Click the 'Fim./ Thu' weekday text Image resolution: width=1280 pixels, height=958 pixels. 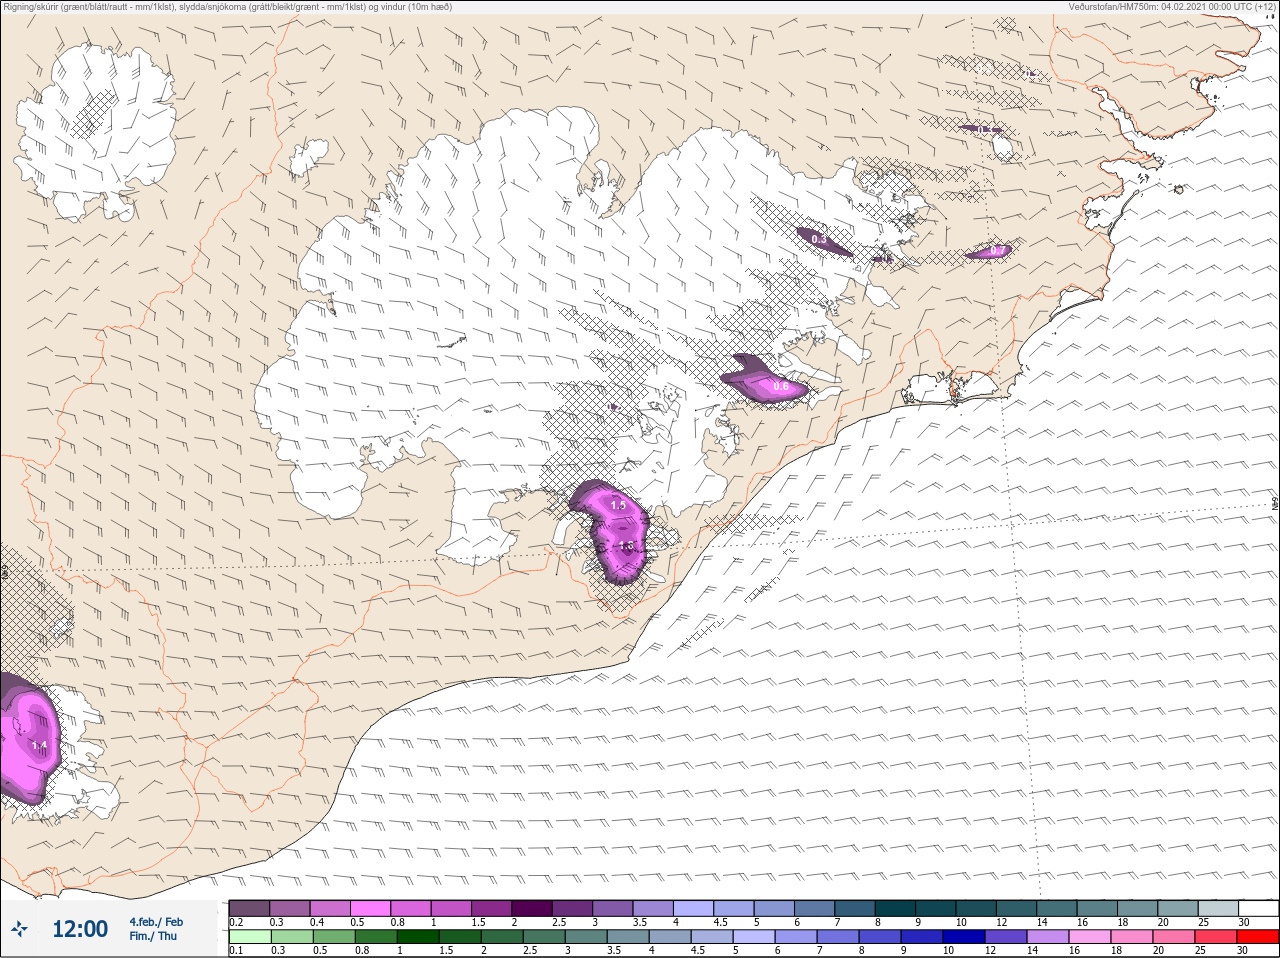click(x=153, y=936)
